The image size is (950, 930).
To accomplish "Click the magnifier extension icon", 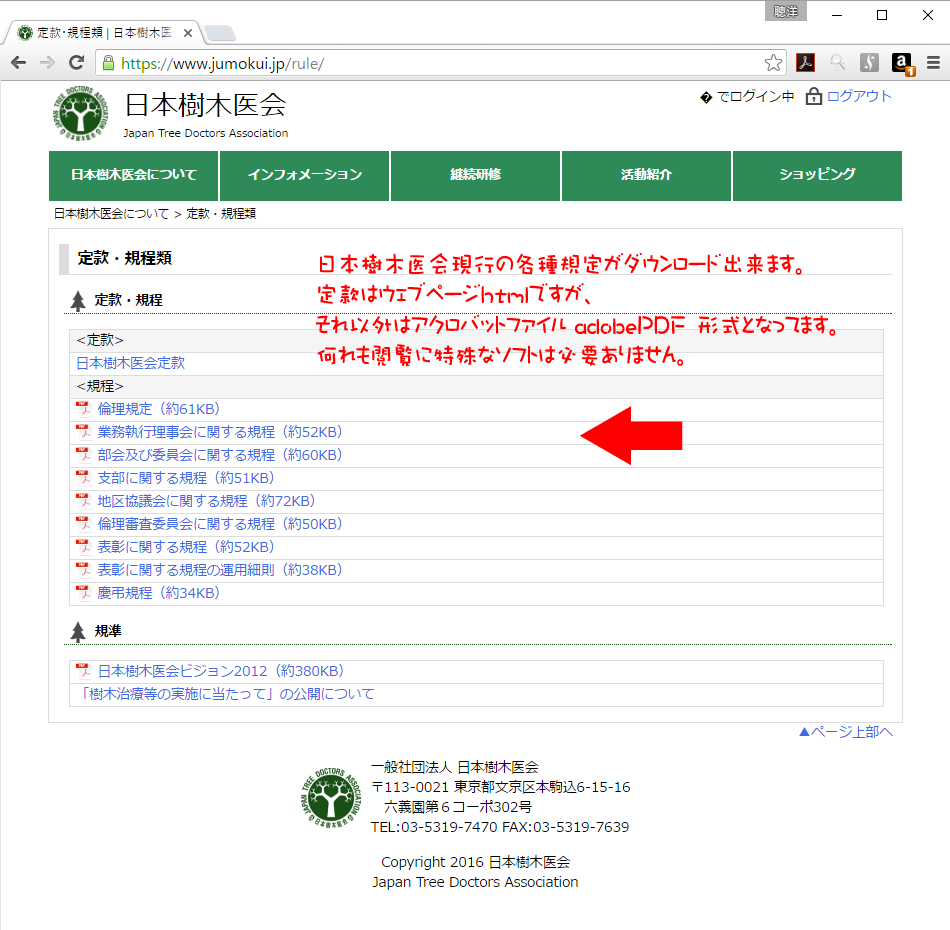I will (837, 62).
